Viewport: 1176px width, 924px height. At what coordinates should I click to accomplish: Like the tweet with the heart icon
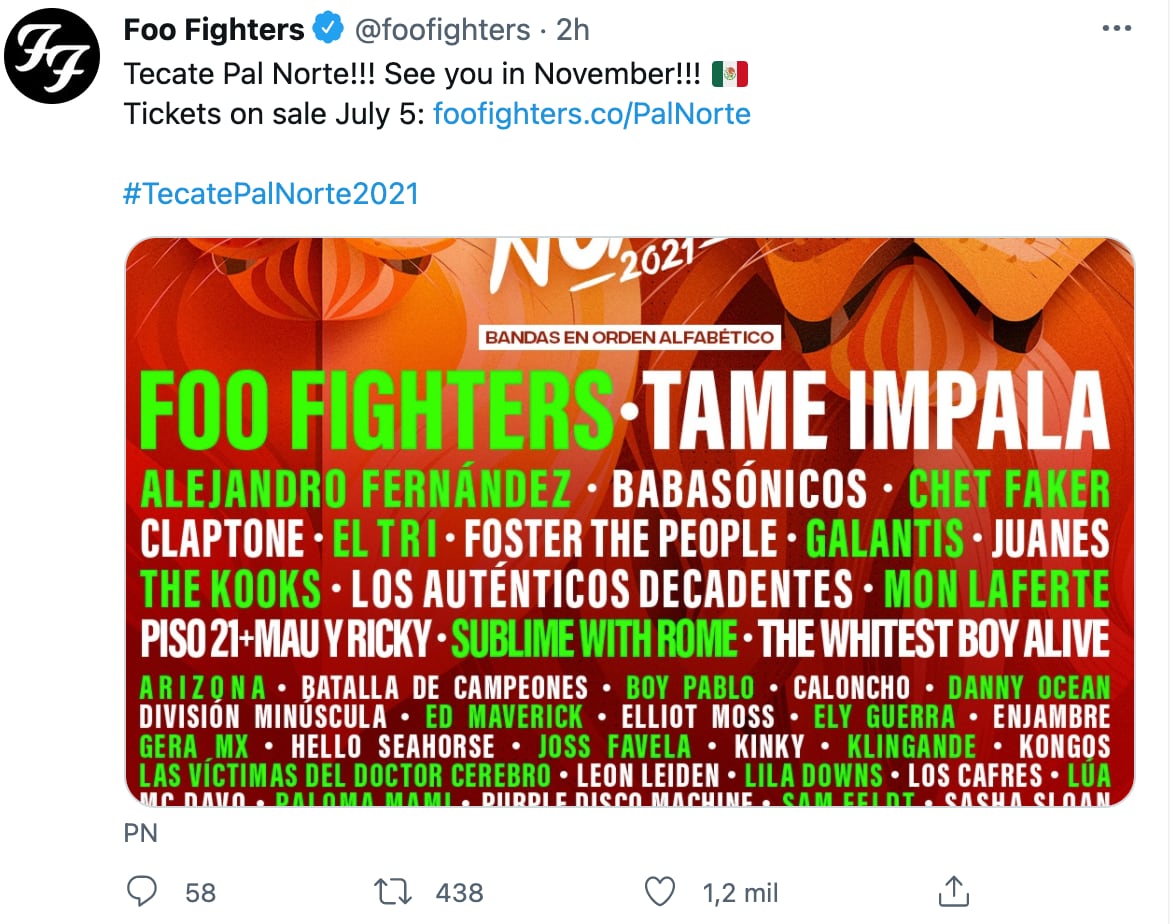(x=660, y=890)
